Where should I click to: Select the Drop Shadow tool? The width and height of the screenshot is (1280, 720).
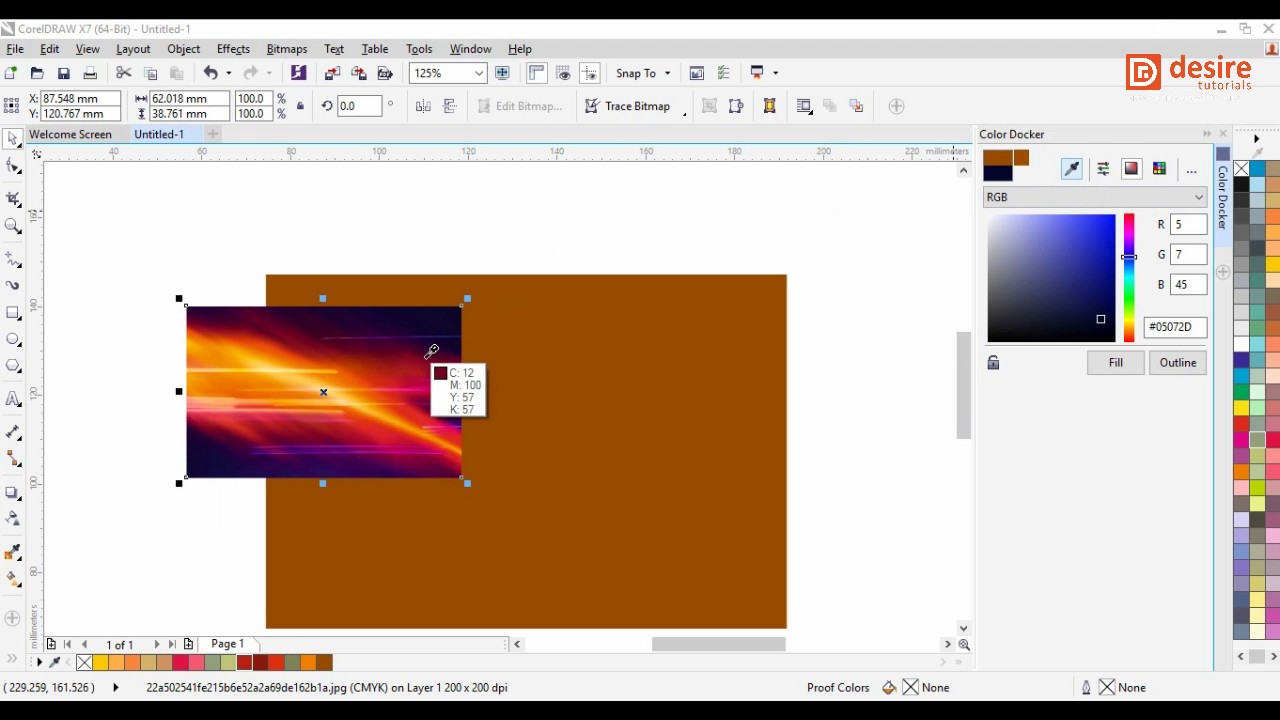(x=13, y=492)
